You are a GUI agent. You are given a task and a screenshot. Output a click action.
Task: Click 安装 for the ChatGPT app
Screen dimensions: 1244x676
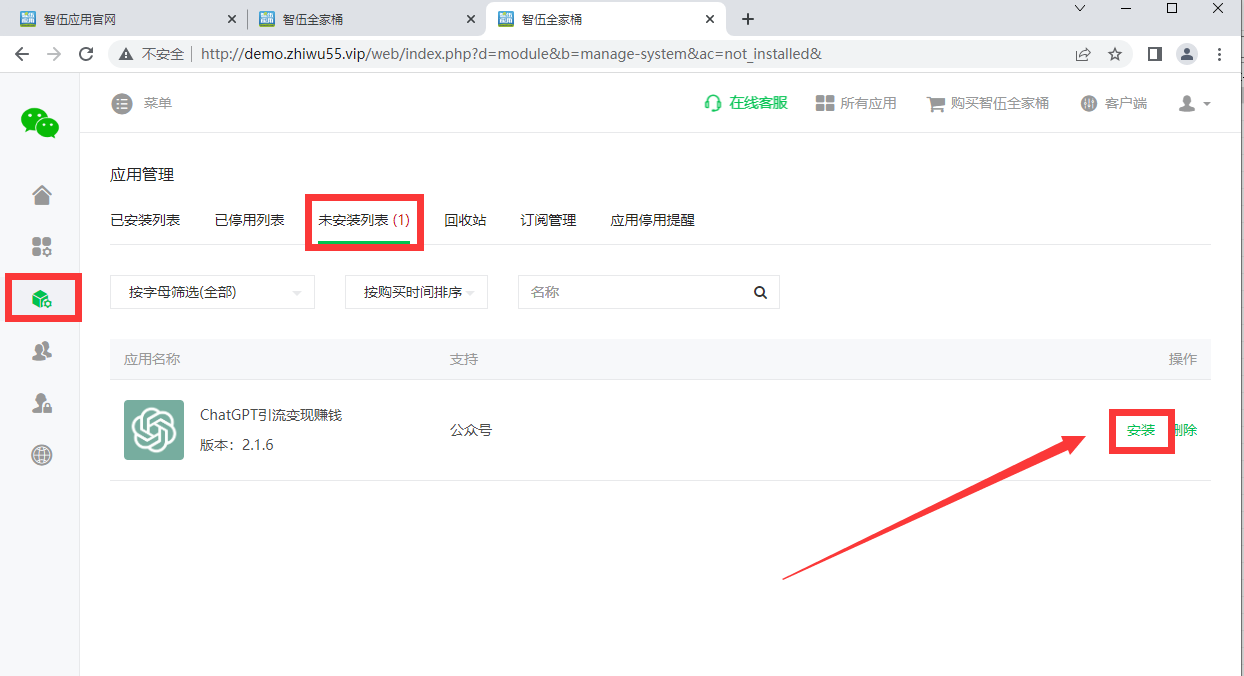click(1141, 430)
